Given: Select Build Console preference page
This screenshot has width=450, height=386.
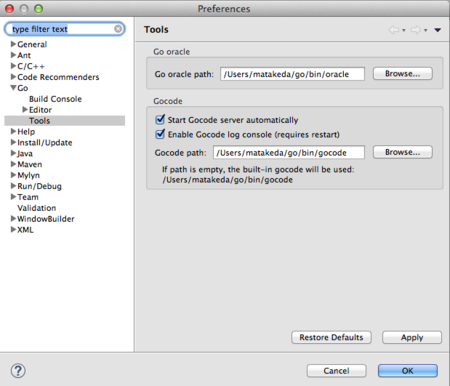Looking at the screenshot, I should point(55,99).
